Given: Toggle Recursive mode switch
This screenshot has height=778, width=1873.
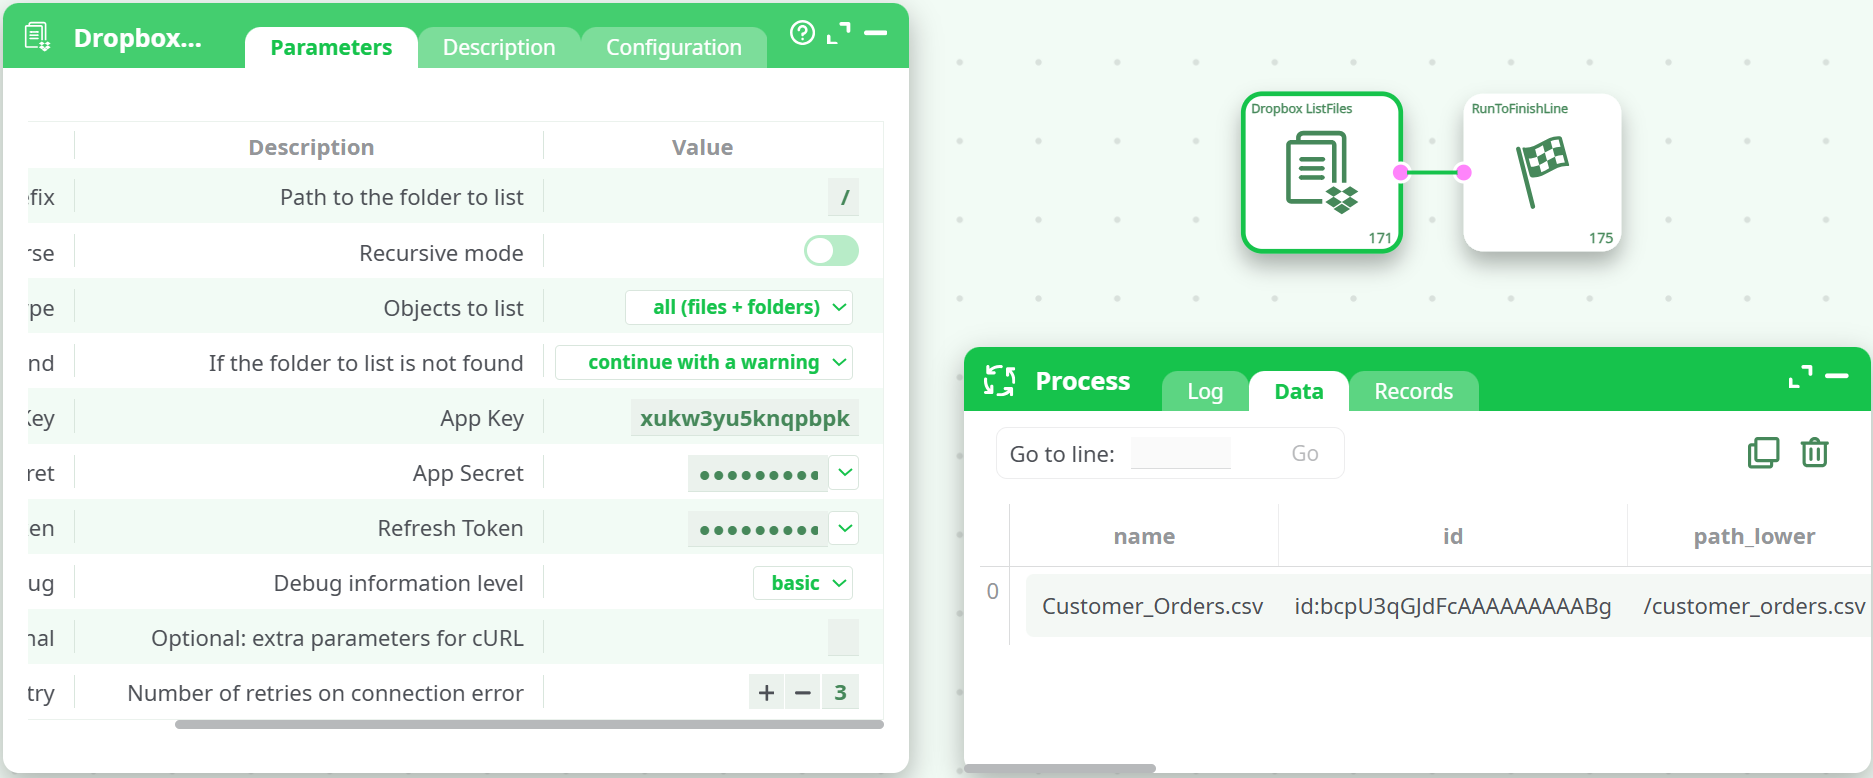Looking at the screenshot, I should pyautogui.click(x=831, y=251).
